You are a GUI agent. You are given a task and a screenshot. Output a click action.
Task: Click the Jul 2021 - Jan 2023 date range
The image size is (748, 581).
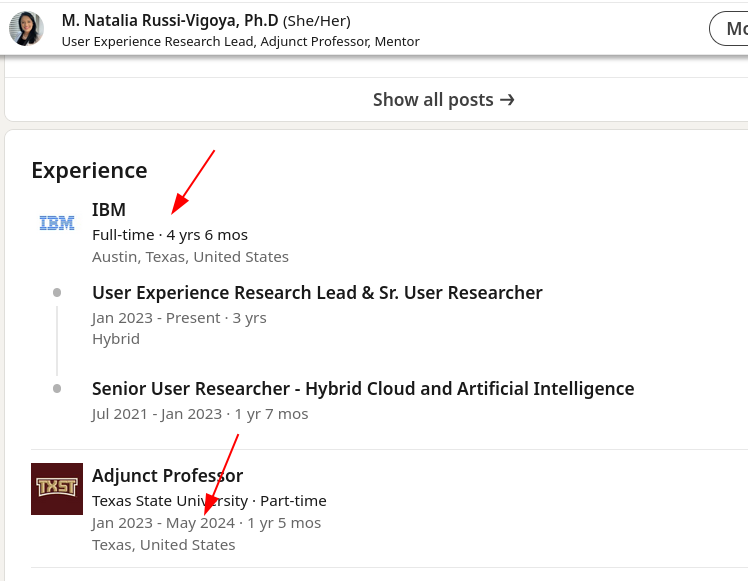(157, 414)
